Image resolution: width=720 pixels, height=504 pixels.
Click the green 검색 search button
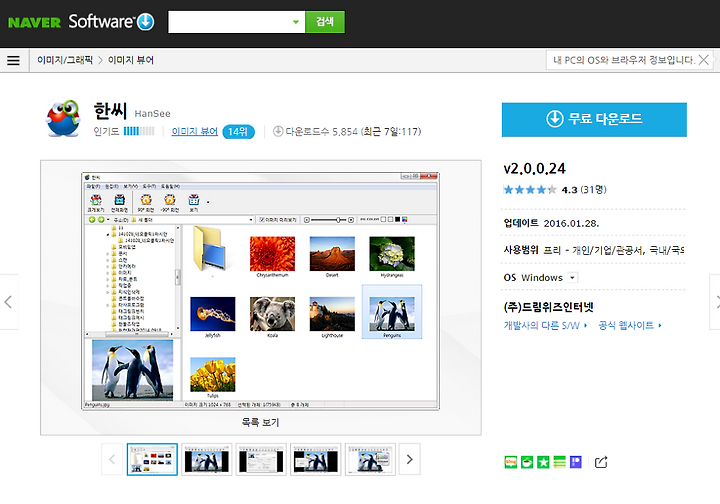[x=325, y=22]
